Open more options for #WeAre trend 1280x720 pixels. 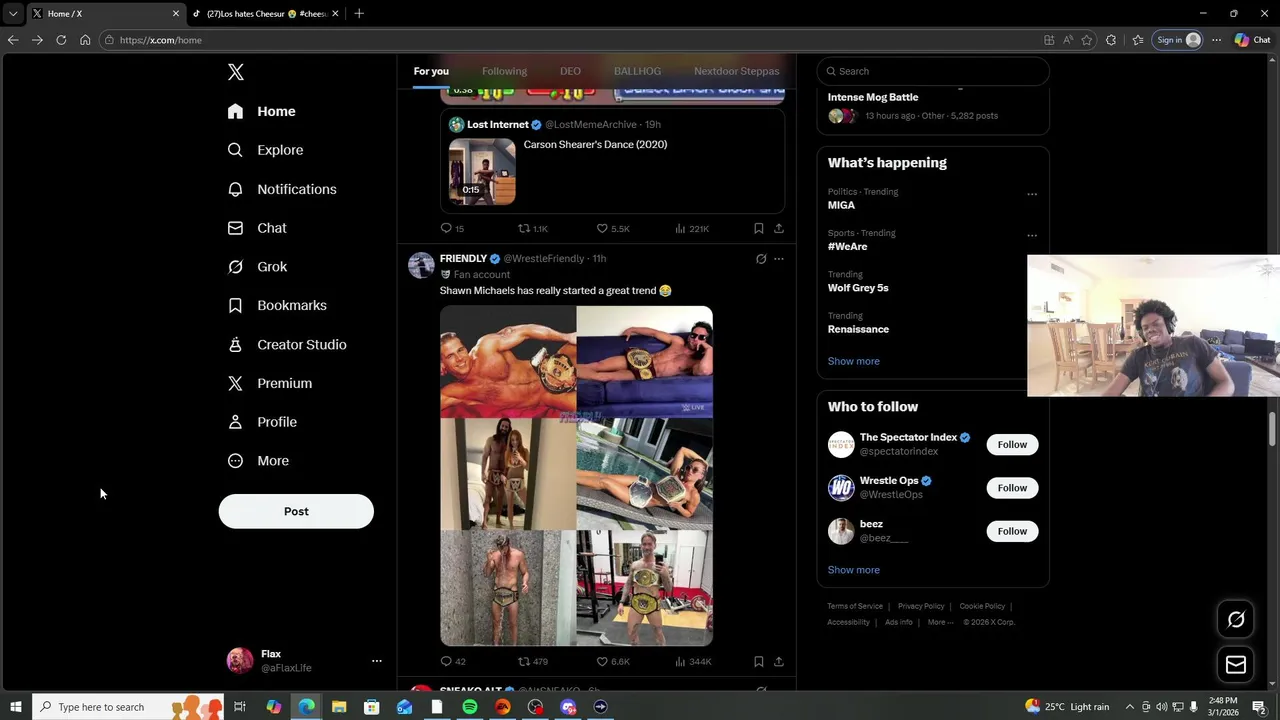click(x=1032, y=236)
